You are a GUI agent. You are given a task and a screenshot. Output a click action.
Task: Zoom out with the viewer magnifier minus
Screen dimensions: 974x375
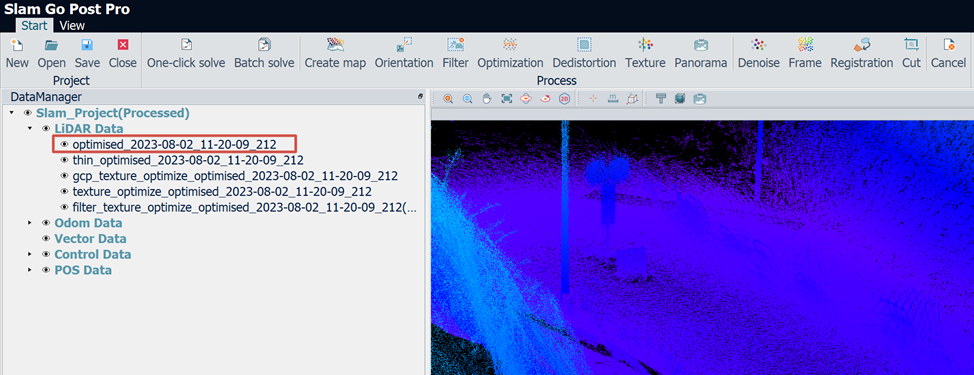click(x=468, y=99)
